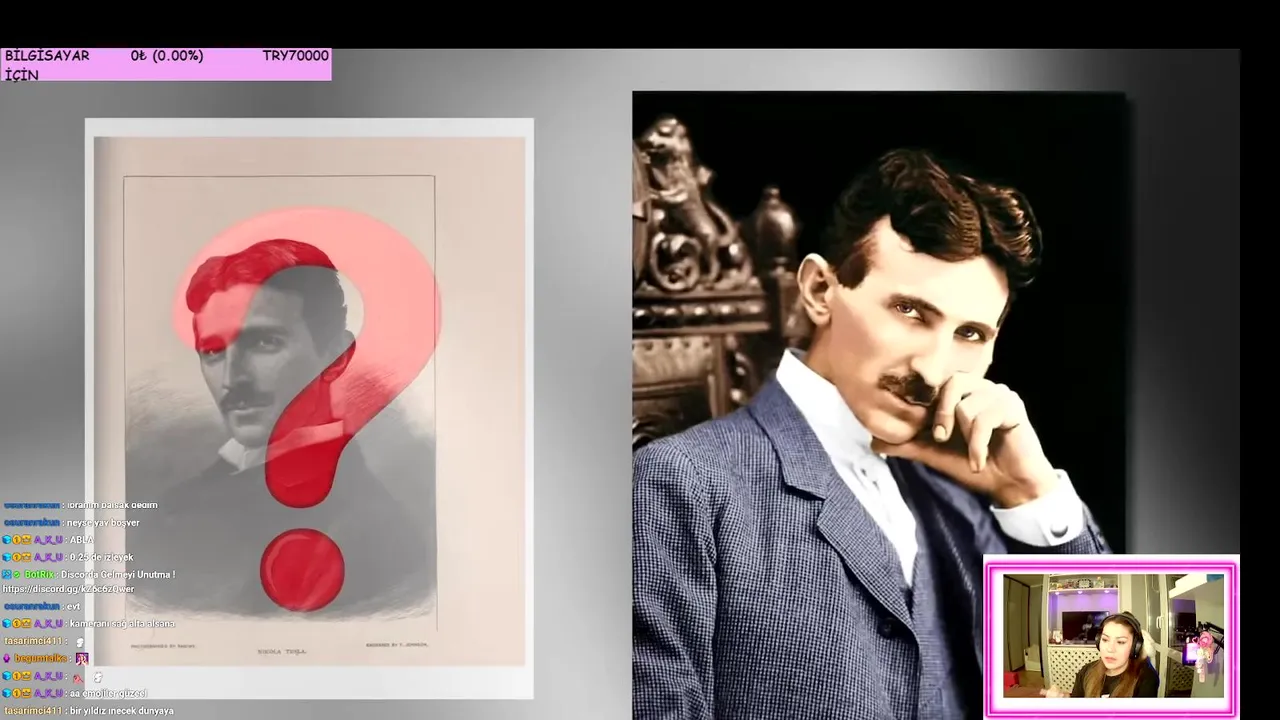Click the colorized Tesla photograph
Image resolution: width=1280 pixels, height=720 pixels.
click(879, 405)
